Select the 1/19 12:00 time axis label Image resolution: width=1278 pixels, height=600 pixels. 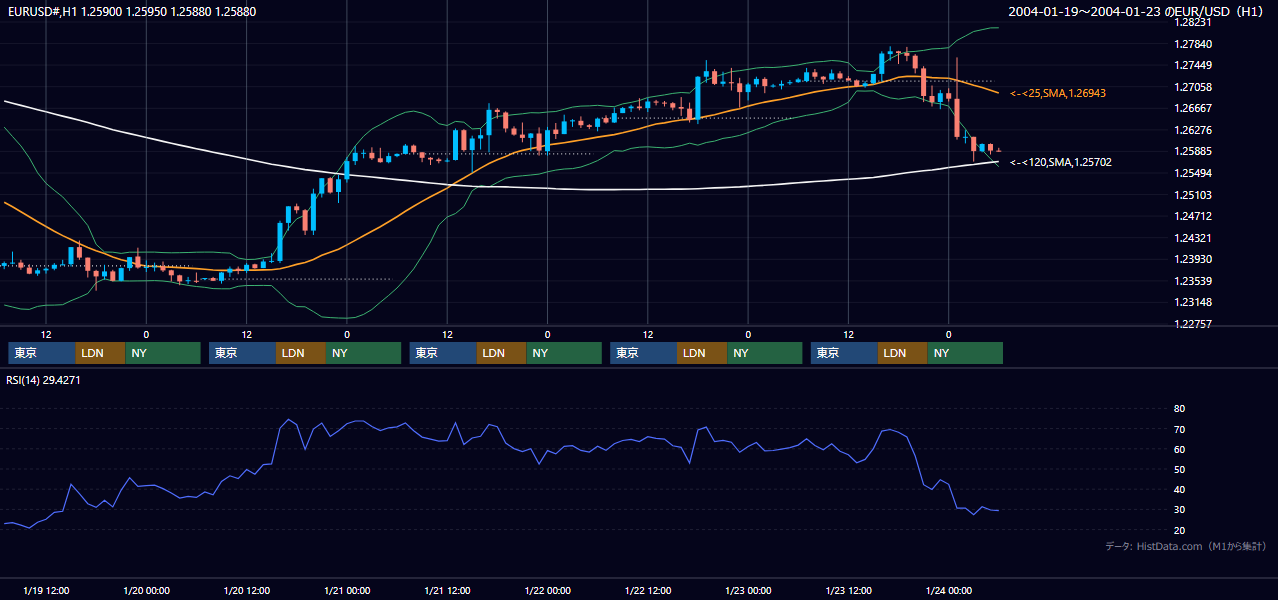point(46,590)
